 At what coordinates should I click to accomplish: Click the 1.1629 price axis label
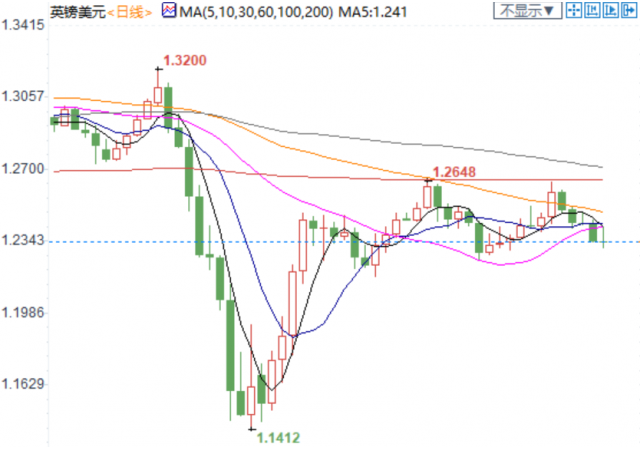click(23, 384)
